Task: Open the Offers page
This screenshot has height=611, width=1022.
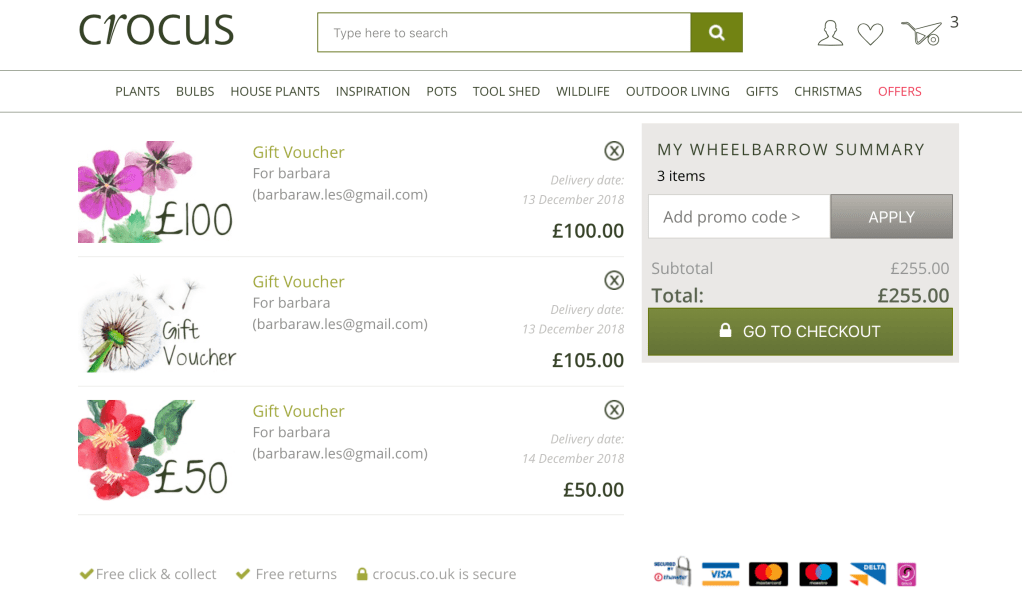Action: pyautogui.click(x=899, y=91)
